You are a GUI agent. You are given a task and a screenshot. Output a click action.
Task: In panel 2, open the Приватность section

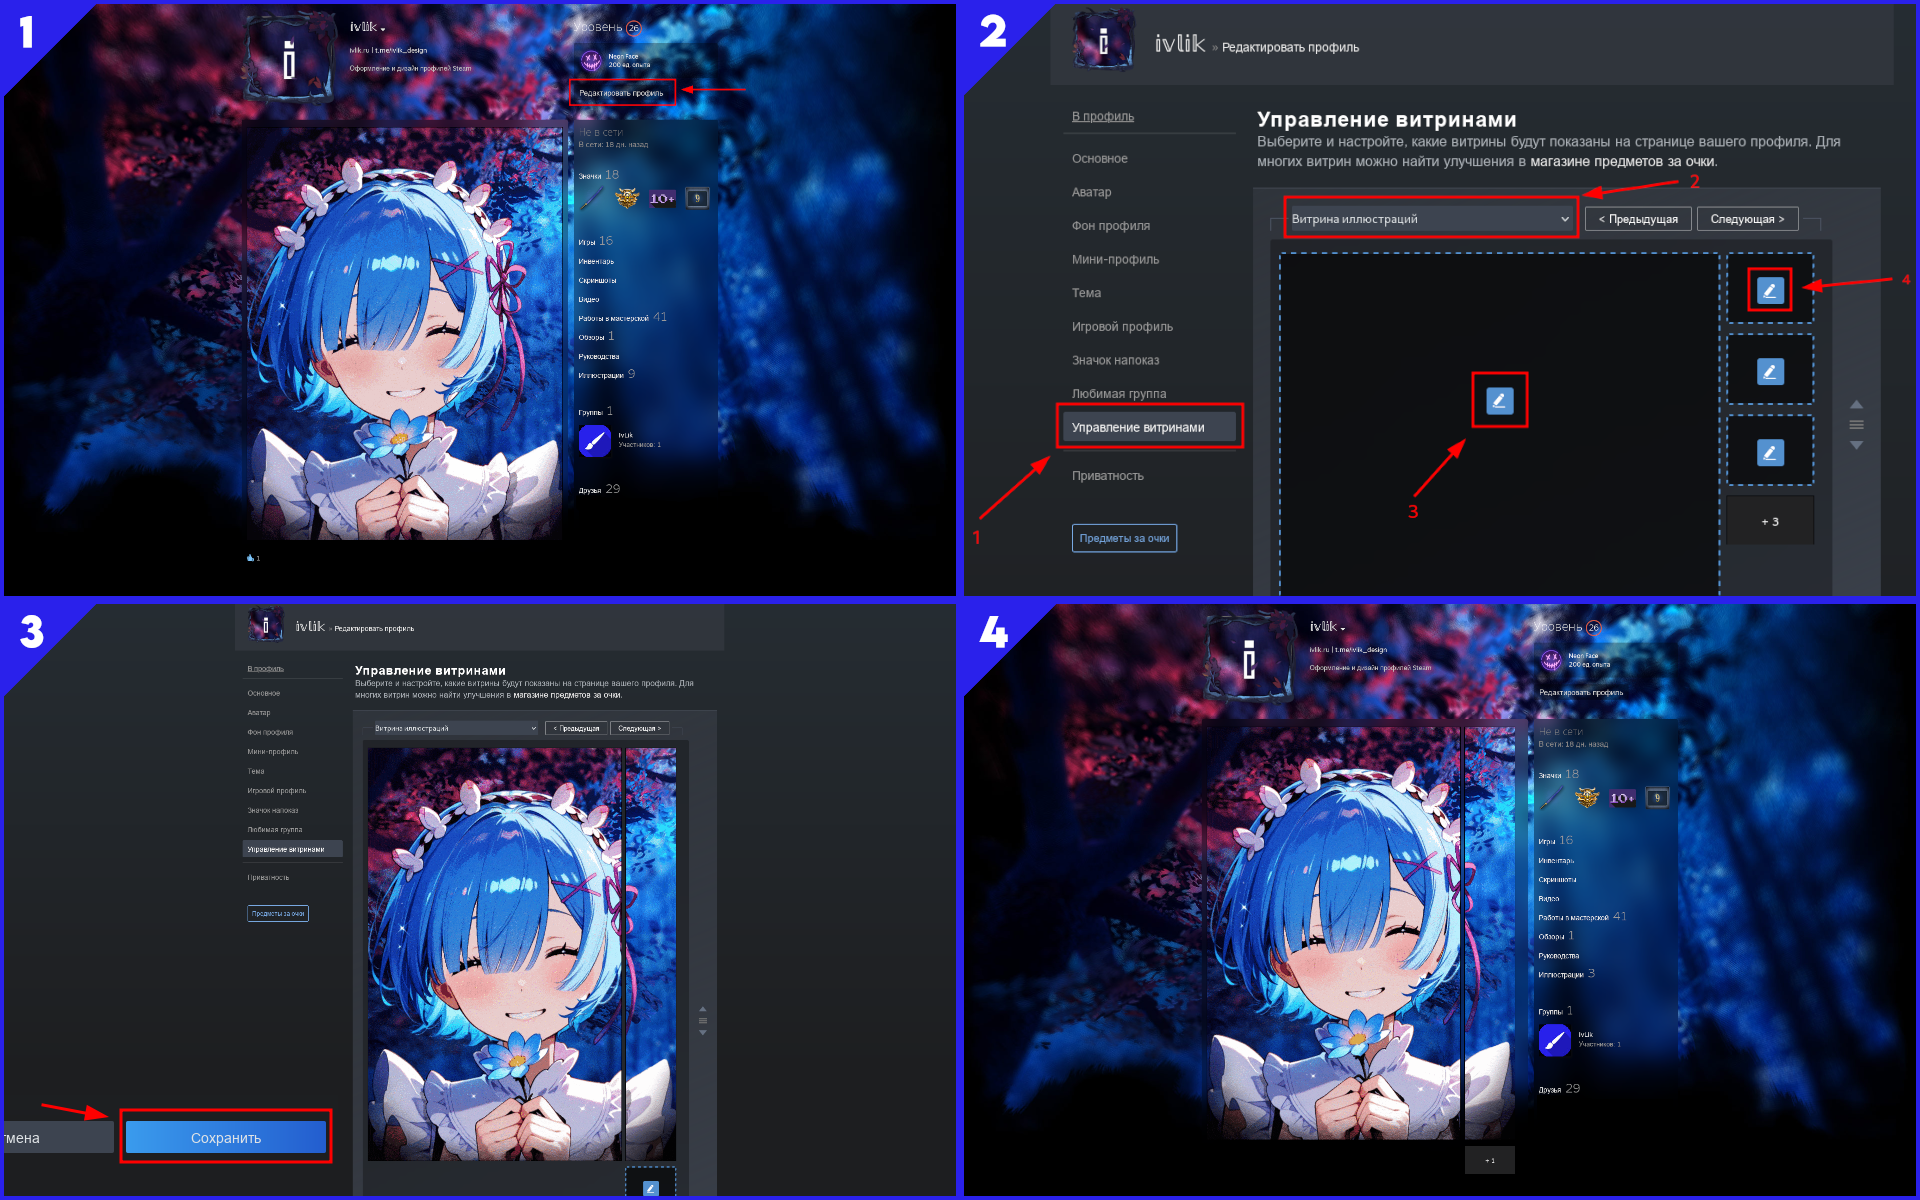click(x=1108, y=476)
